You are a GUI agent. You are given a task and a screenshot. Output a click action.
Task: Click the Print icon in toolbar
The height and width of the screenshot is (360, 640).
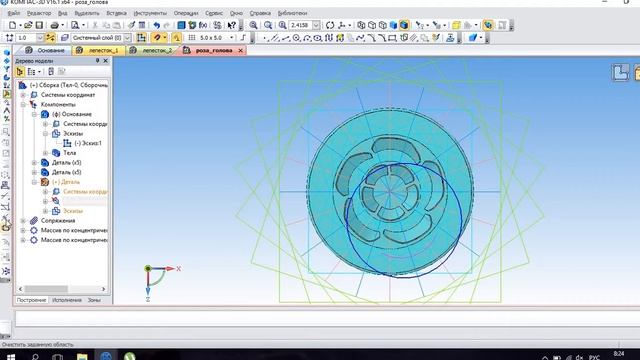point(54,25)
